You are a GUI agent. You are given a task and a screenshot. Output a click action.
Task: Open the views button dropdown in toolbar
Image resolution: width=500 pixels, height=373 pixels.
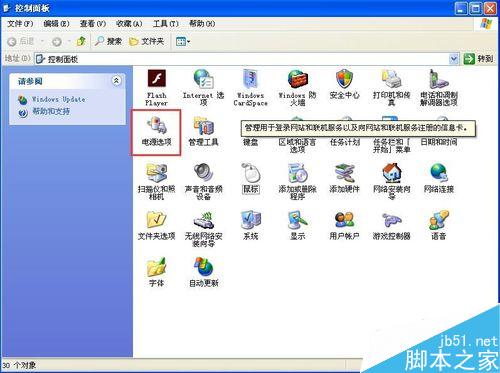183,42
